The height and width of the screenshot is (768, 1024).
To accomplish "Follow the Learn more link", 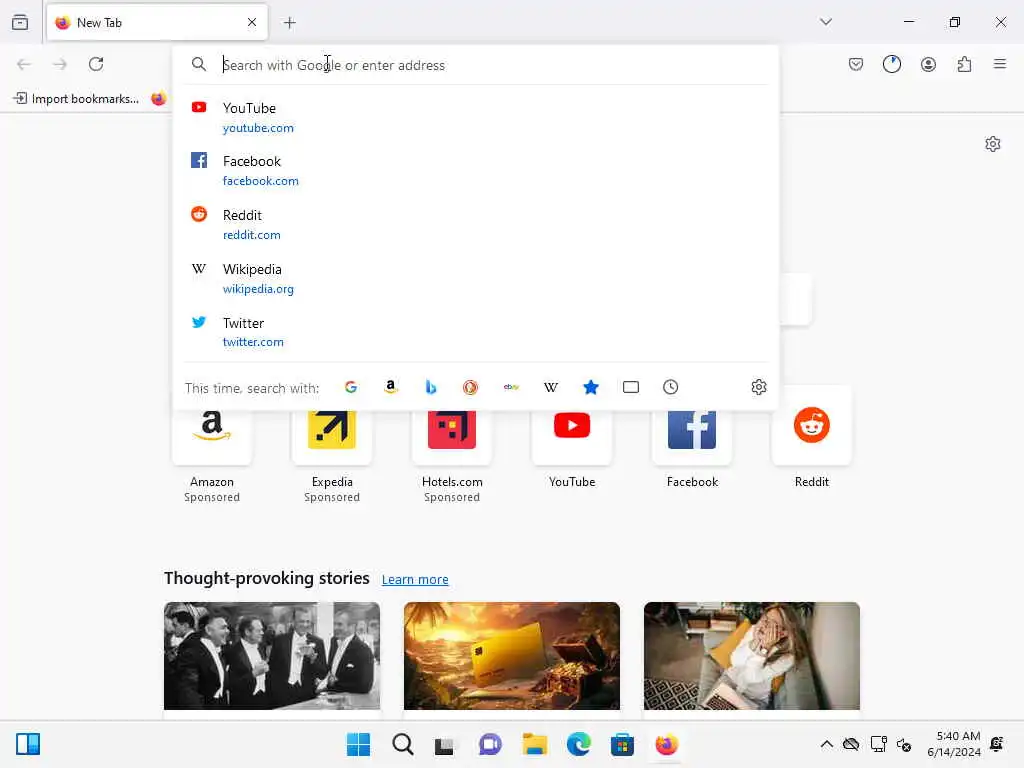I will [415, 579].
